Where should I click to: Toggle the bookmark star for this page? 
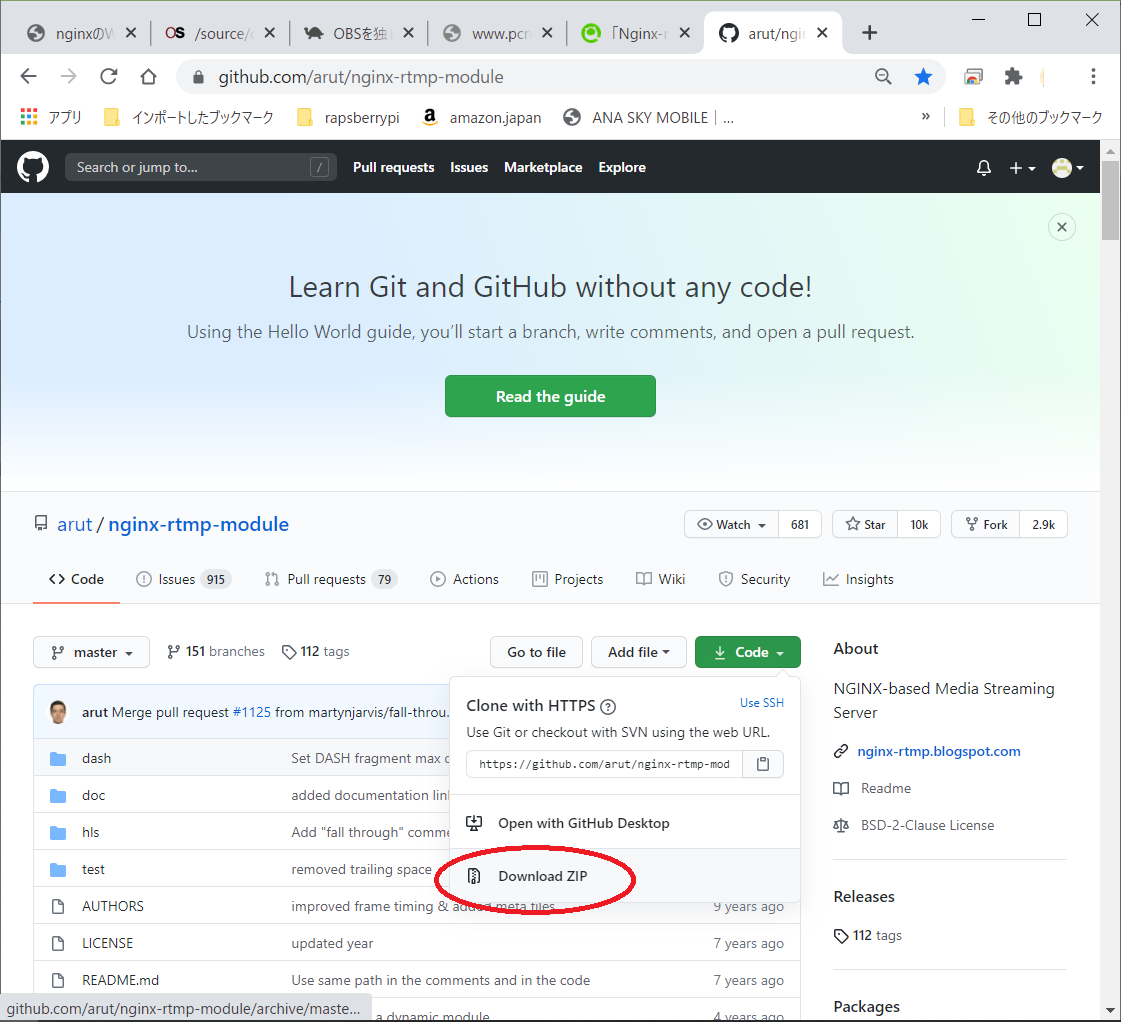click(x=923, y=76)
